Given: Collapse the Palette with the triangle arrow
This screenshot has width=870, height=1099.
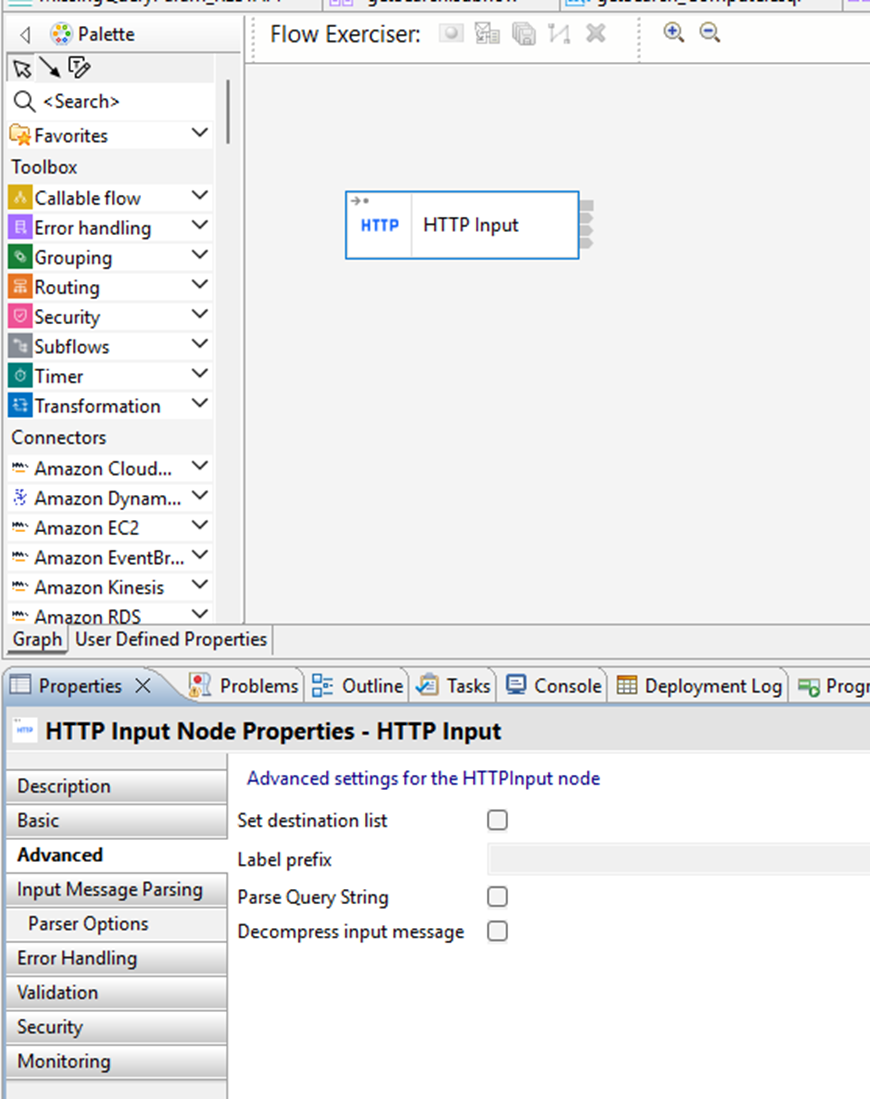Looking at the screenshot, I should [25, 35].
